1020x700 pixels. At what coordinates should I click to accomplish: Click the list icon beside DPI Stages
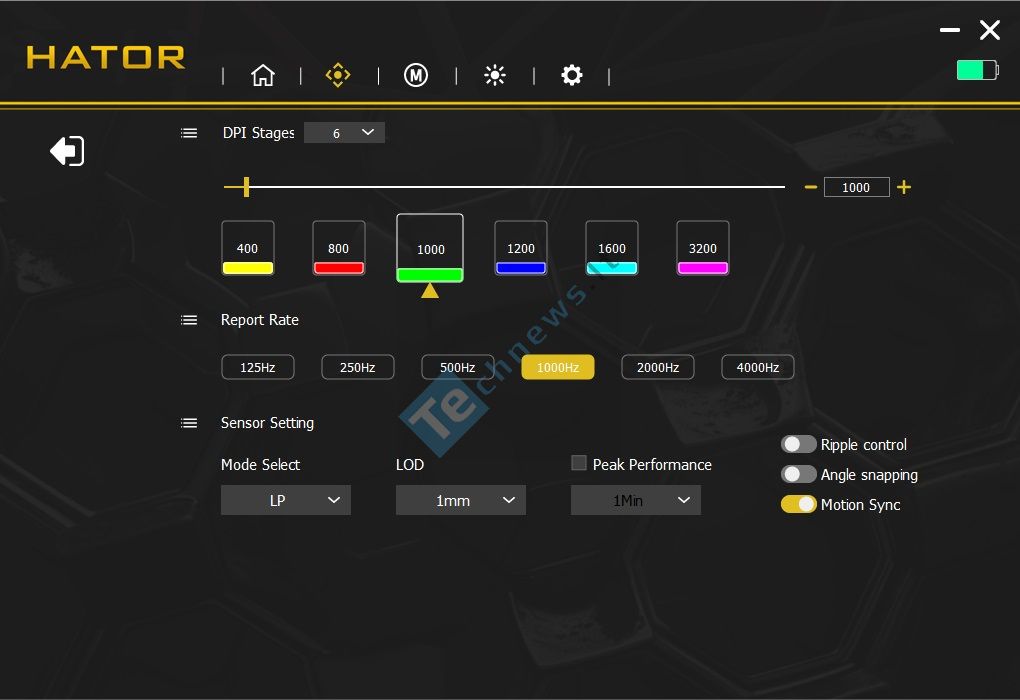[189, 133]
